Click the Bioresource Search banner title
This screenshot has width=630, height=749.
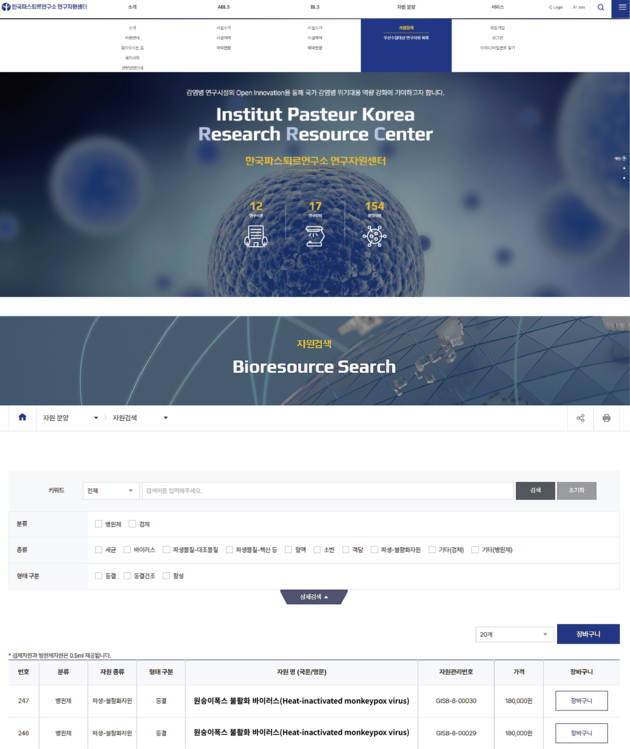point(314,366)
